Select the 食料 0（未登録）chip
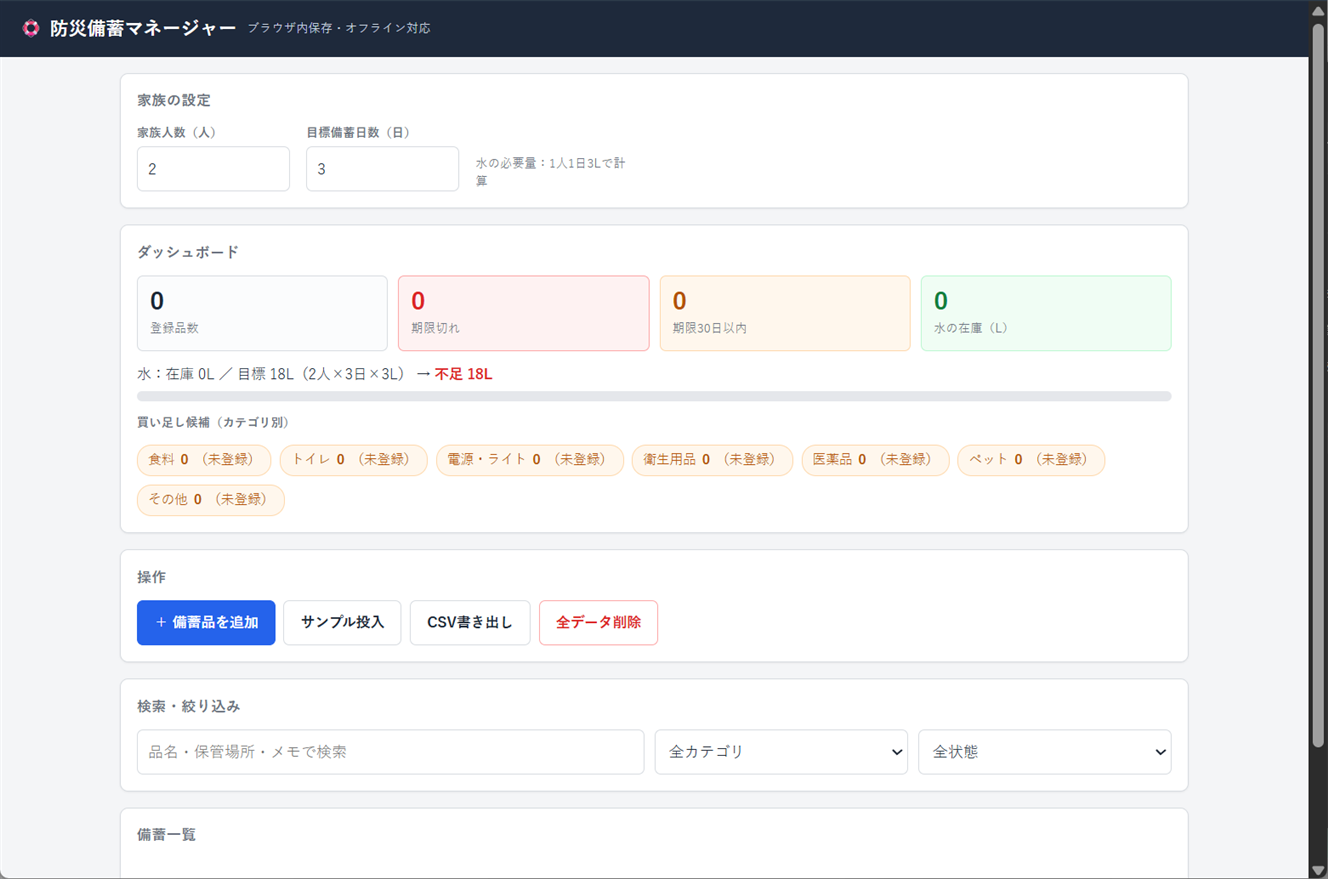1328x879 pixels. pos(204,460)
